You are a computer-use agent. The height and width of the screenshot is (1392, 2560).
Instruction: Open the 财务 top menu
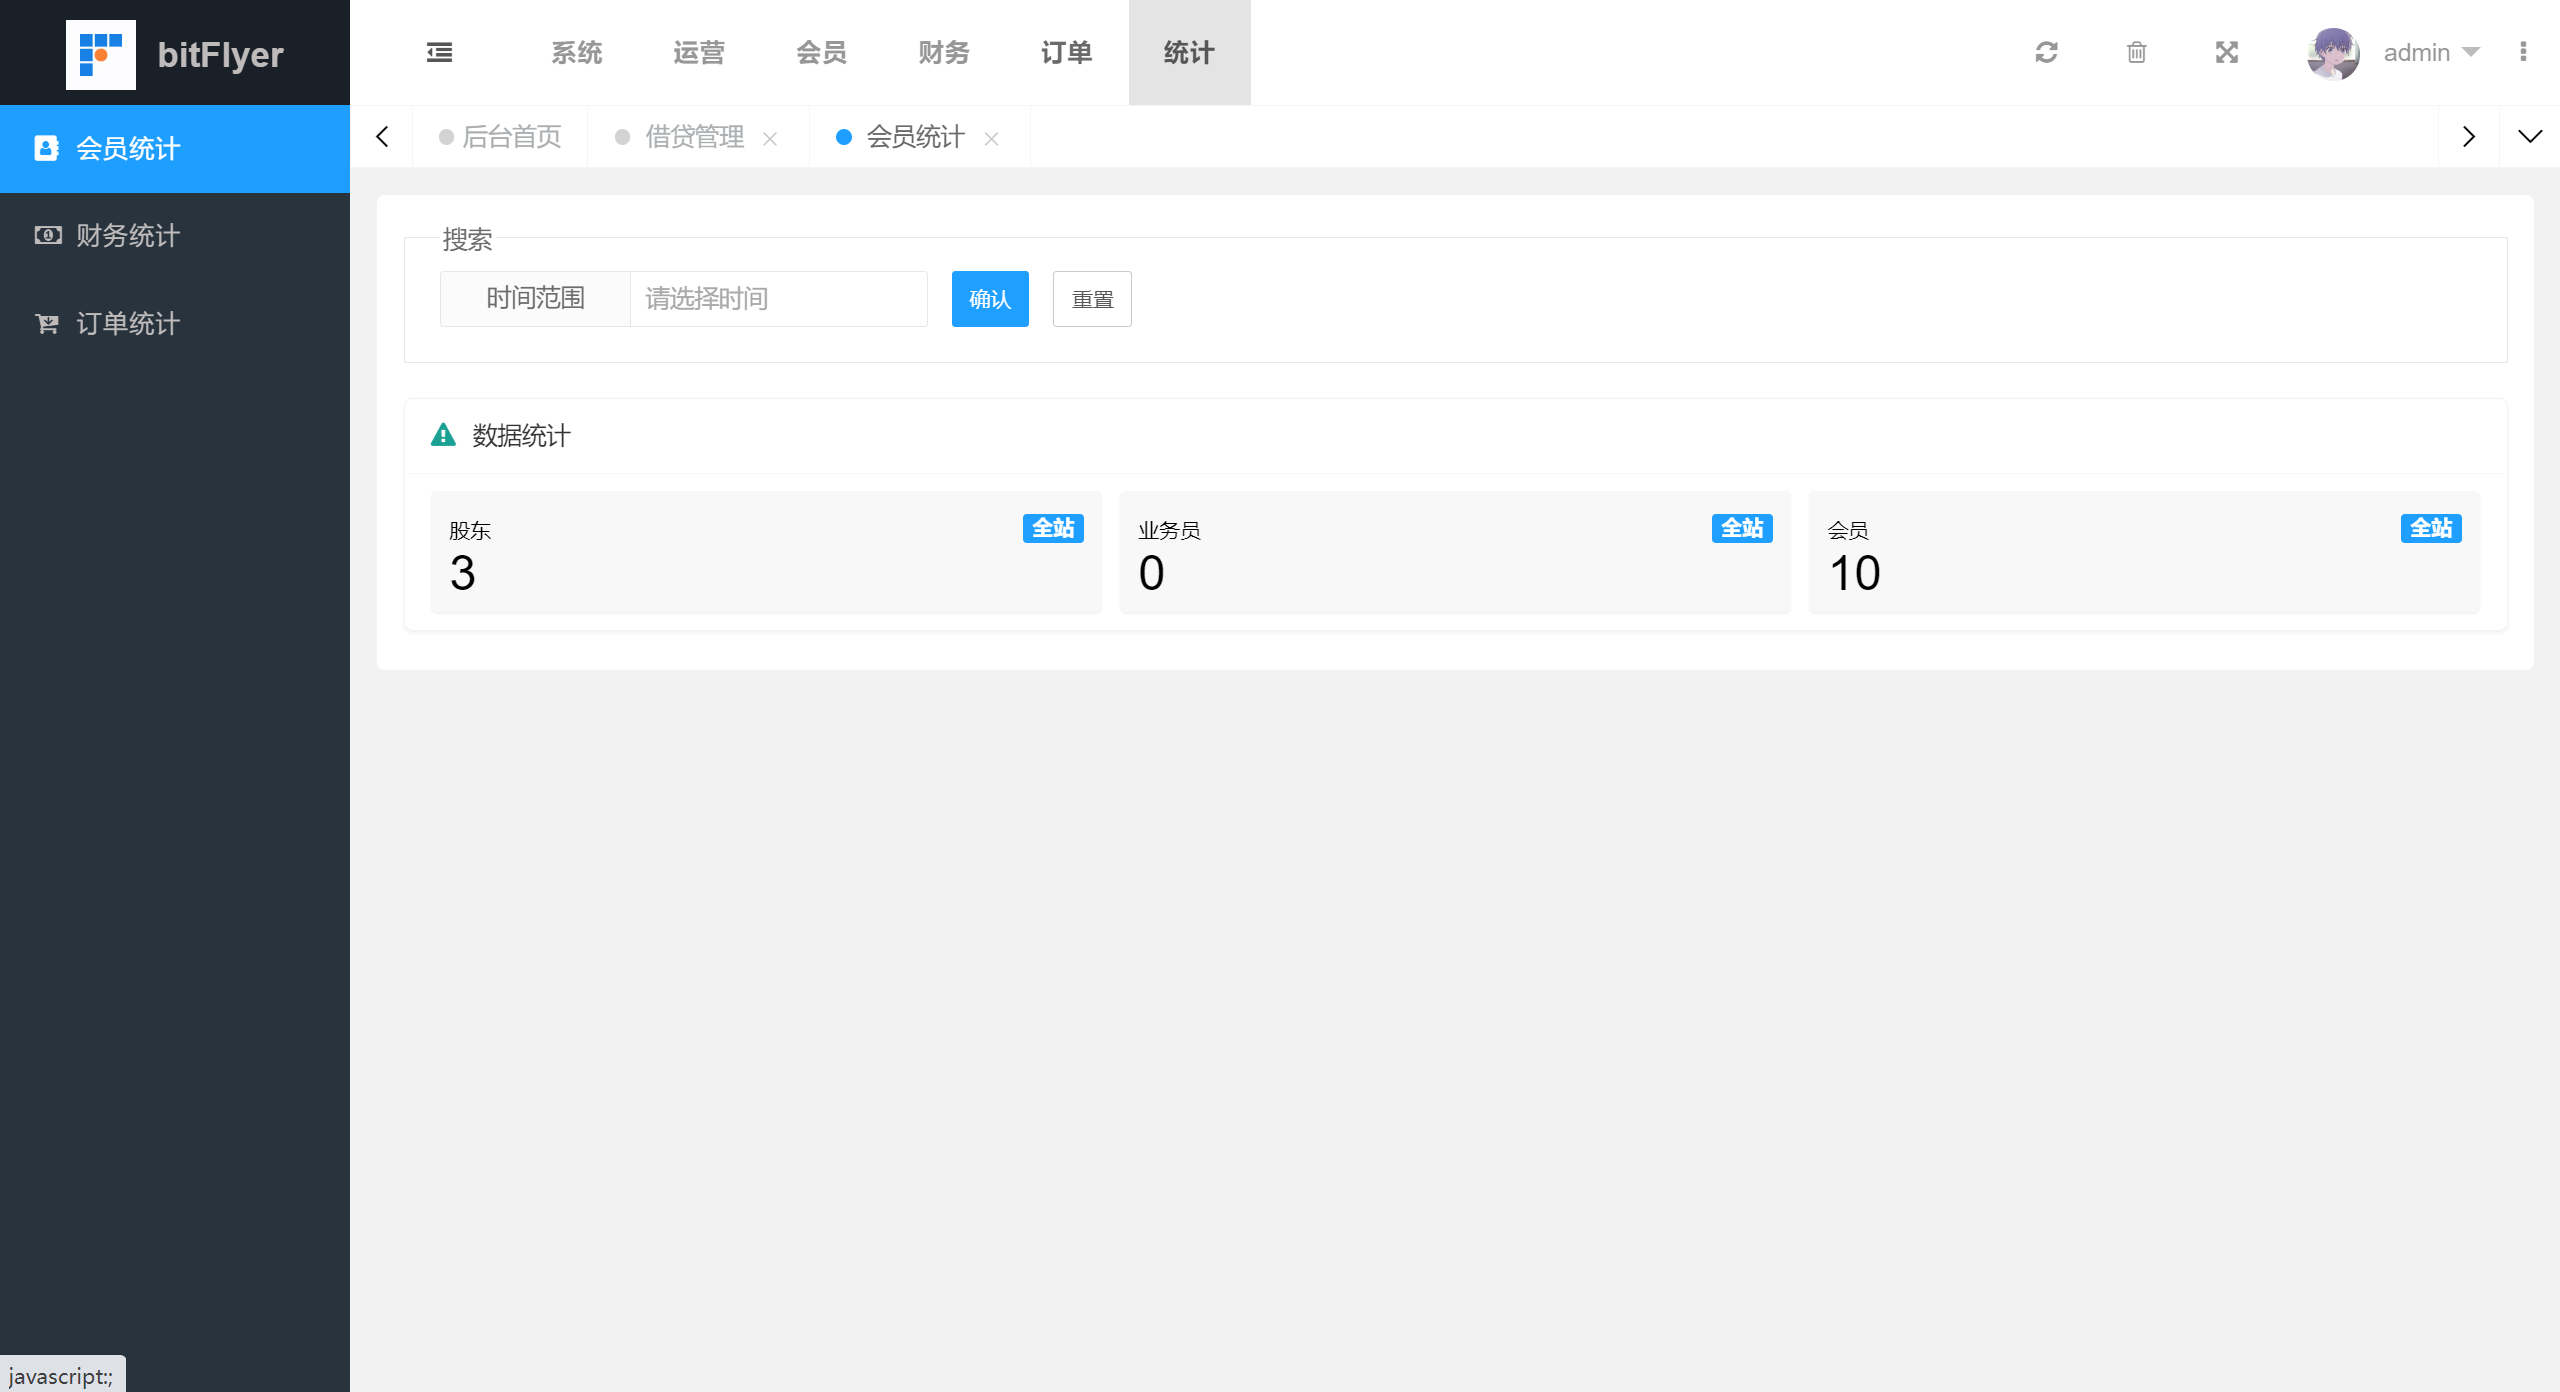(944, 53)
